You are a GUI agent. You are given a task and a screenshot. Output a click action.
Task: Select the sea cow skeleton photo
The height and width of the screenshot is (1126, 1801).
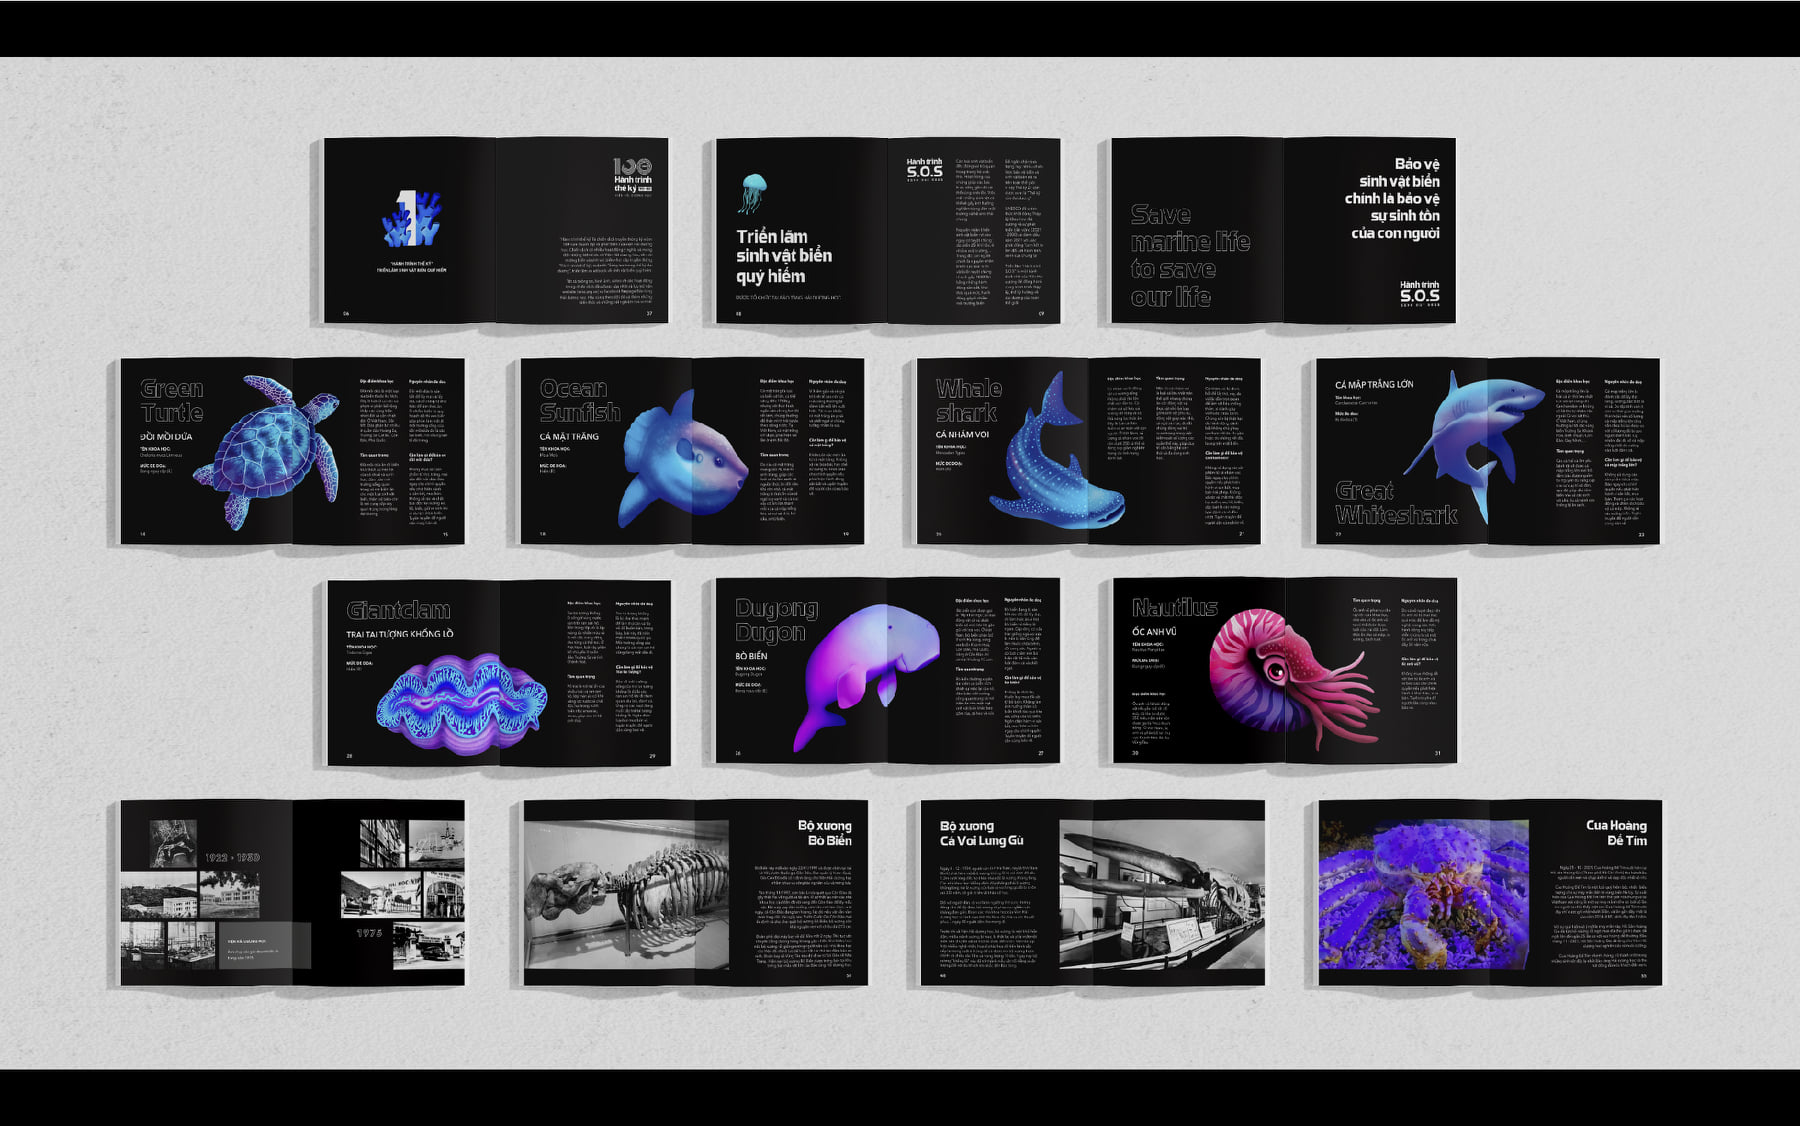[x=626, y=893]
